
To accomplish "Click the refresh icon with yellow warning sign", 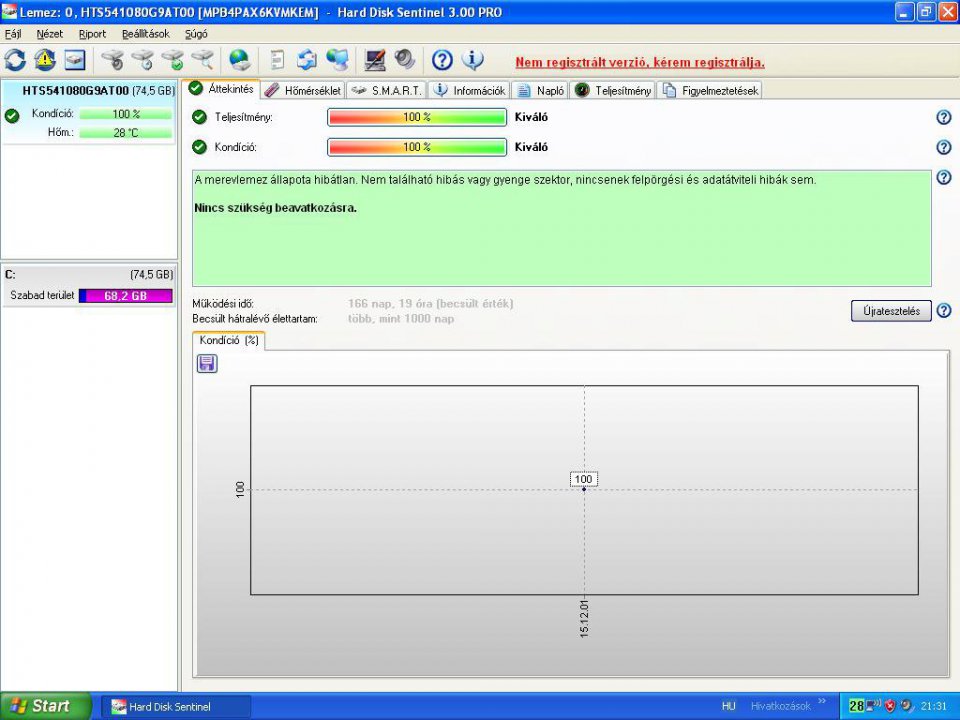I will tap(45, 60).
